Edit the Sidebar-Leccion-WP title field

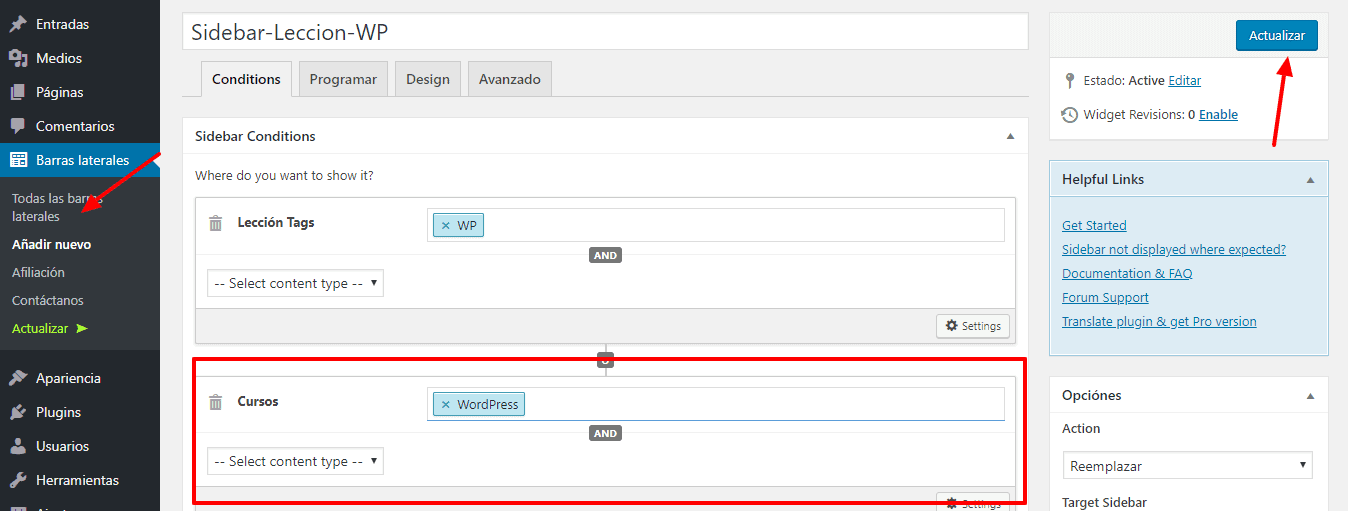tap(605, 32)
